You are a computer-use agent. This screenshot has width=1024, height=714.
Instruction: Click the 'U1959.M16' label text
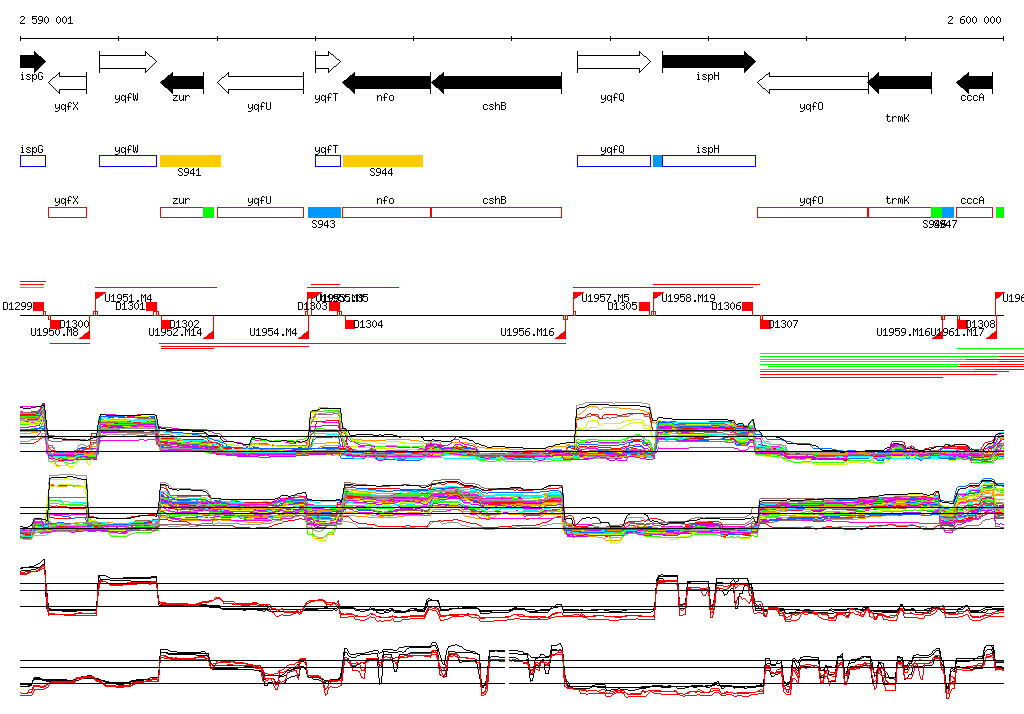(904, 333)
